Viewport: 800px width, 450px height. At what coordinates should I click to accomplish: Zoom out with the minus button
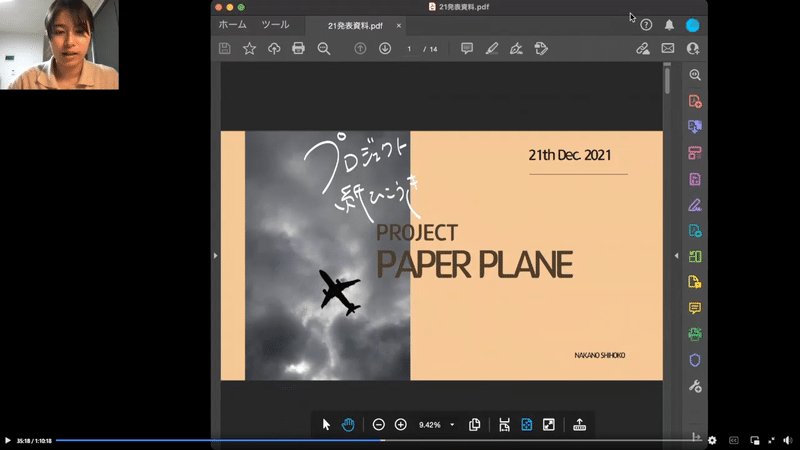tap(379, 424)
